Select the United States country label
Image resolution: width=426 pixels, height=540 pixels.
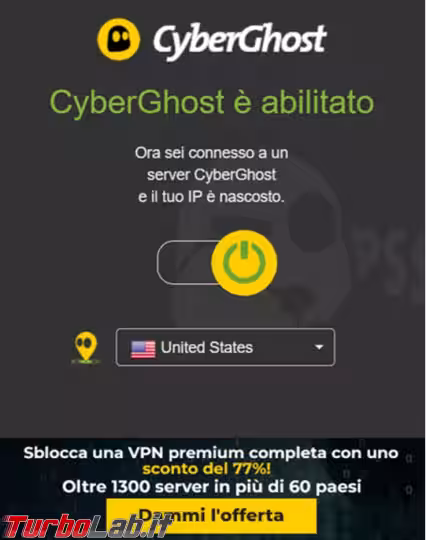(207, 347)
